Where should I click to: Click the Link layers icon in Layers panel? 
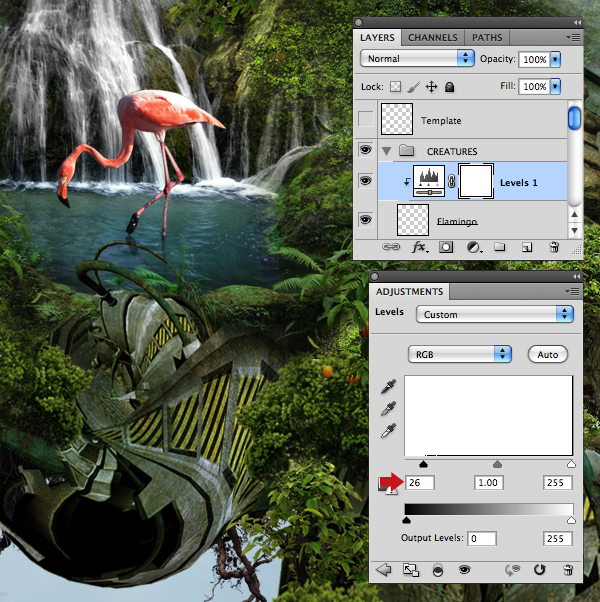coord(391,247)
